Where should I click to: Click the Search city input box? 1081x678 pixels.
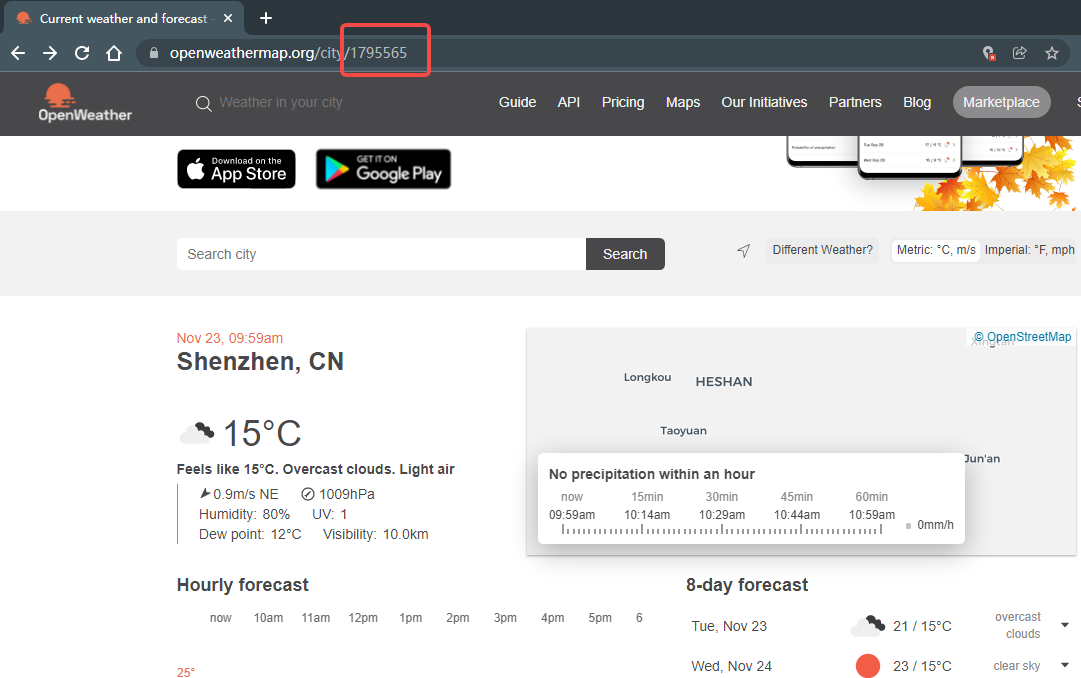pyautogui.click(x=381, y=254)
